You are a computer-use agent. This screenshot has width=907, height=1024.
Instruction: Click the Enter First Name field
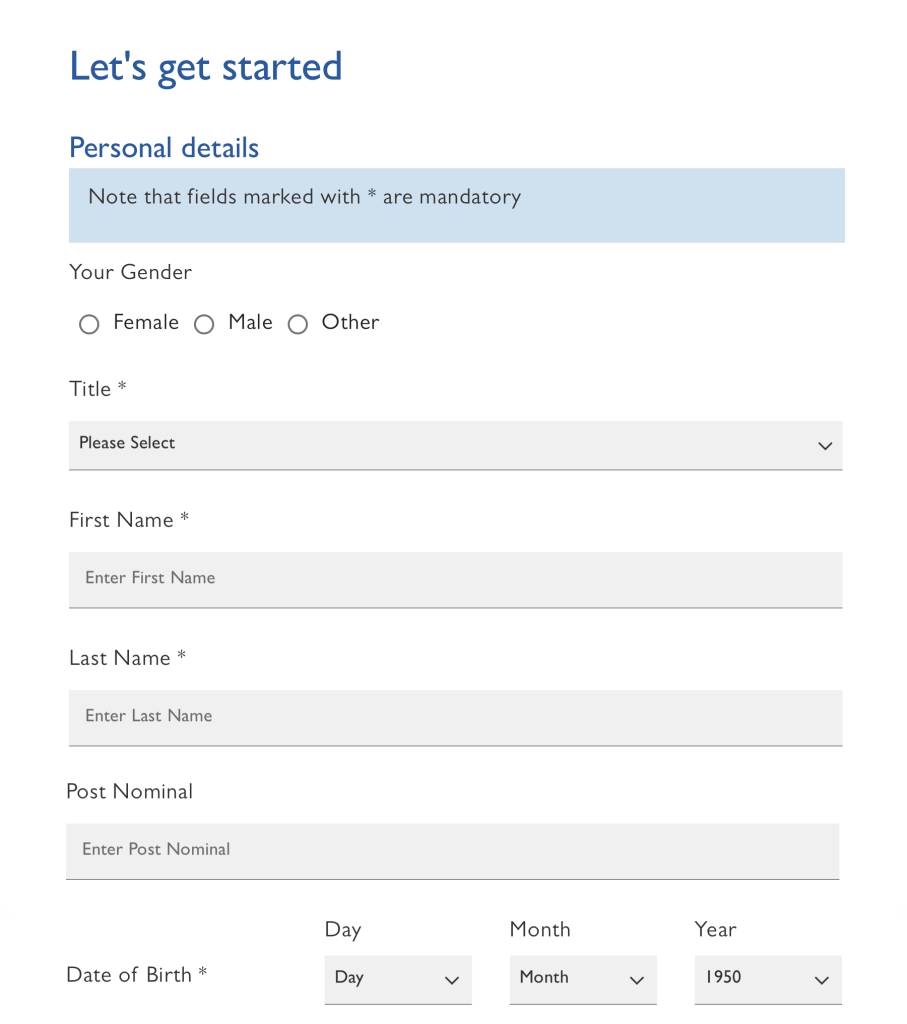pos(455,579)
